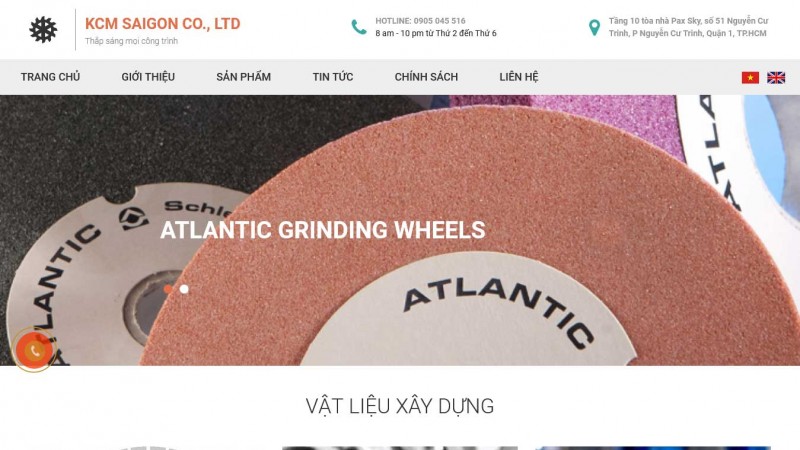The width and height of the screenshot is (800, 450).
Task: Click the Pax Sky office address text
Action: tap(688, 27)
